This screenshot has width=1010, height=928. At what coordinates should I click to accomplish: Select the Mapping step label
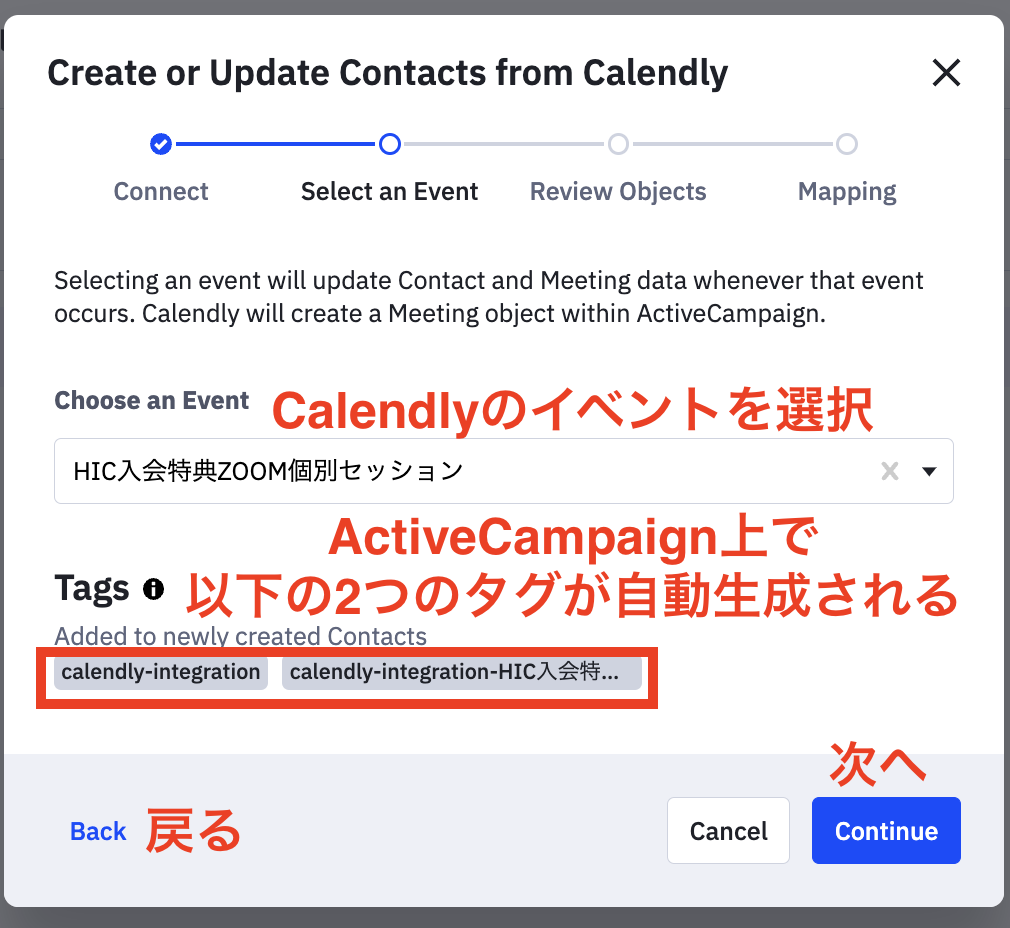click(847, 192)
